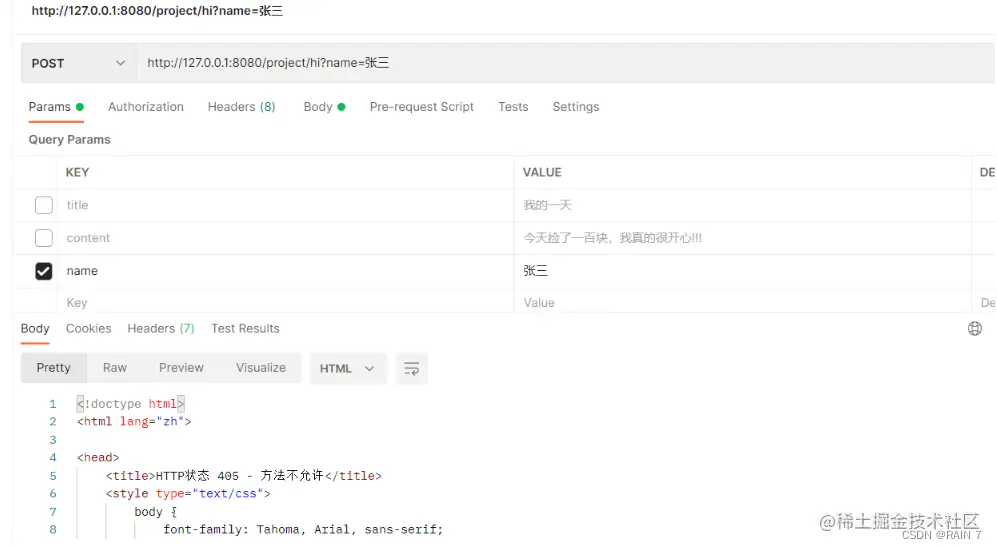The width and height of the screenshot is (997, 549).
Task: Select the Pretty view button
Action: (x=53, y=368)
